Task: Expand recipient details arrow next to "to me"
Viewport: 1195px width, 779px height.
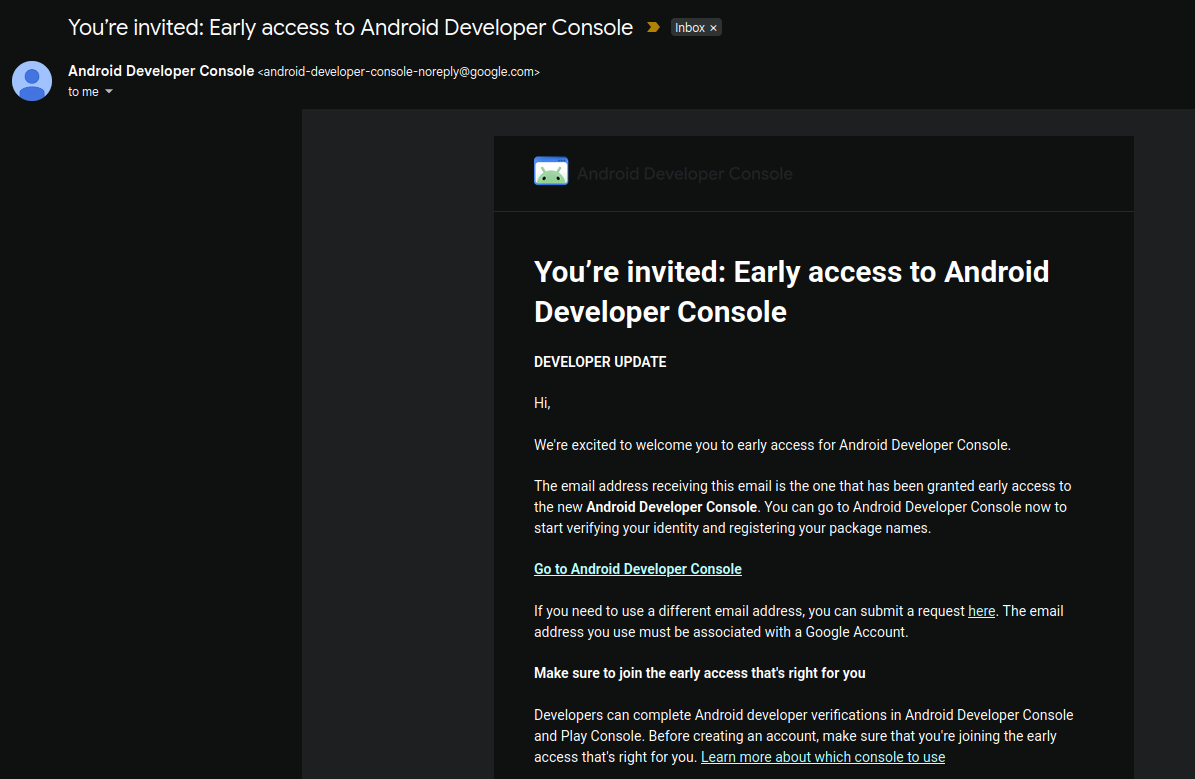Action: [109, 92]
